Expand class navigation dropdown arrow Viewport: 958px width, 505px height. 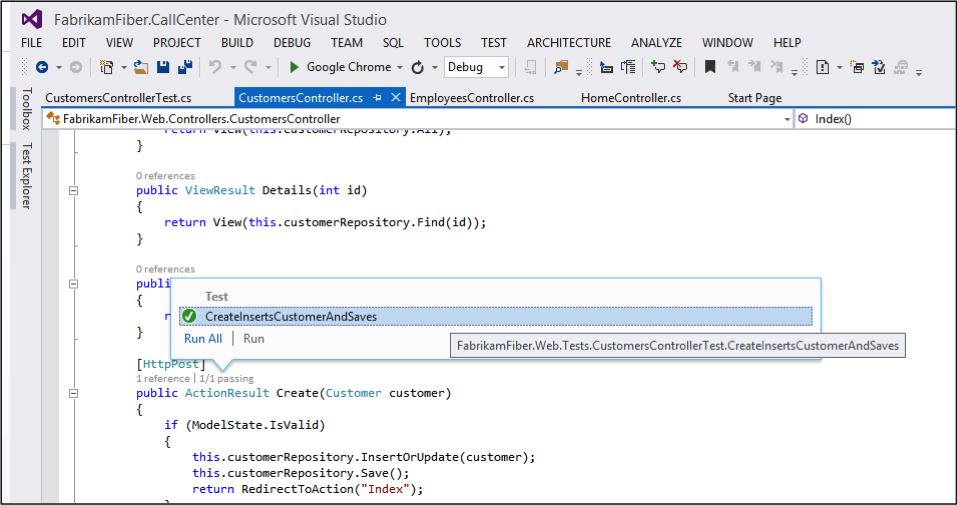pos(787,120)
